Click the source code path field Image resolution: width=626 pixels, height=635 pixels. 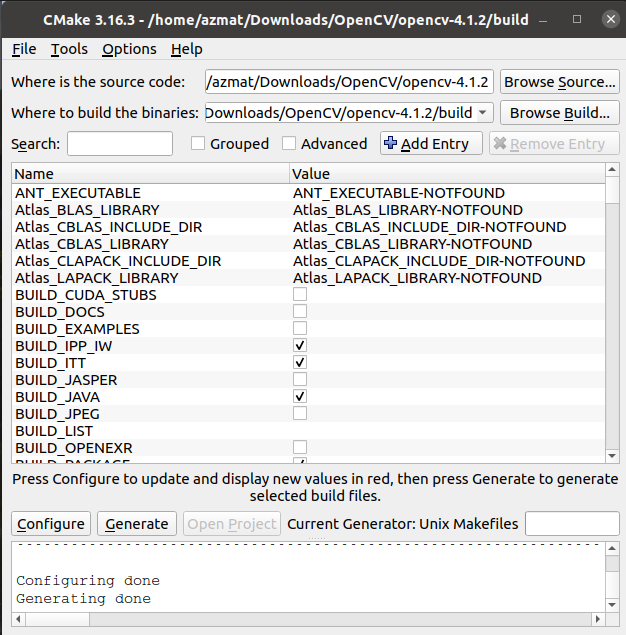[x=349, y=82]
